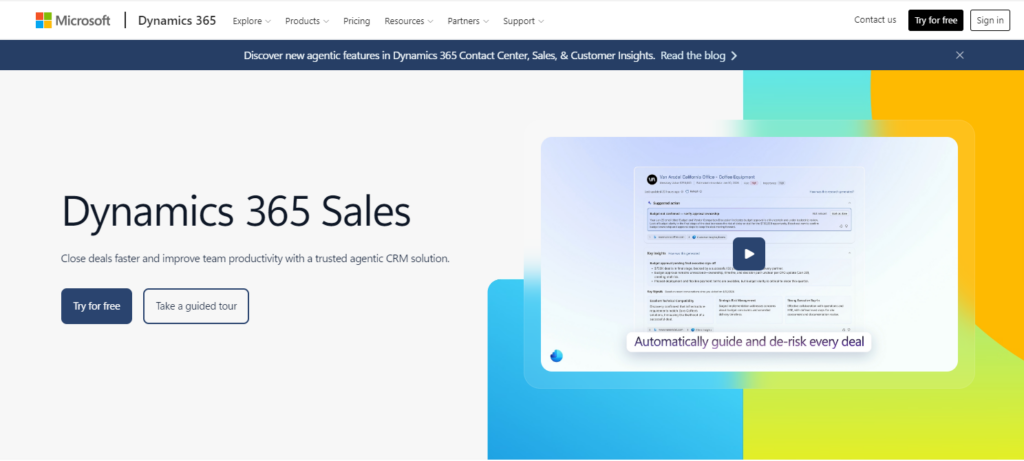Click the banner text about agentic features
Viewport: 1024px width, 461px height.
pyautogui.click(x=449, y=56)
